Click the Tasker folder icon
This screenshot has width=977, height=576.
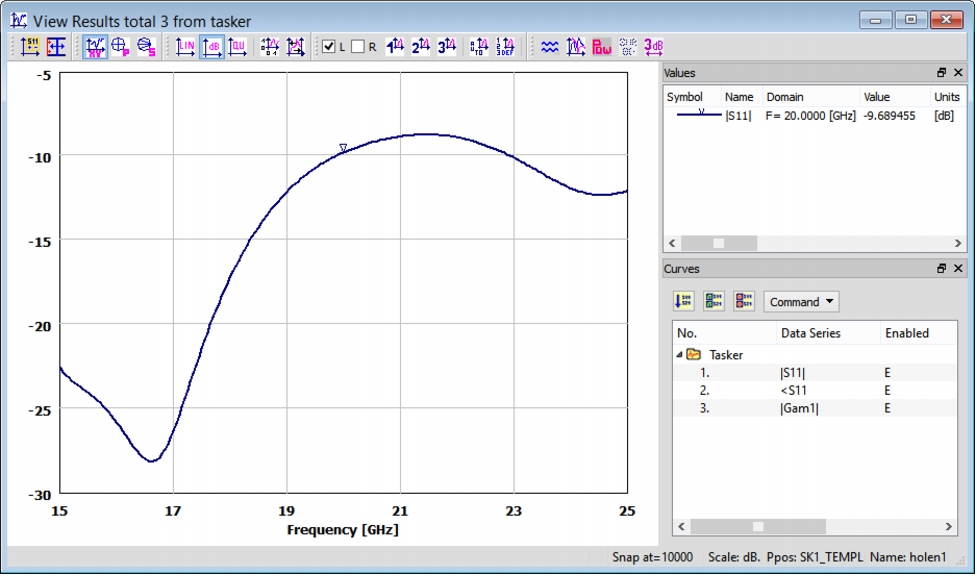693,355
